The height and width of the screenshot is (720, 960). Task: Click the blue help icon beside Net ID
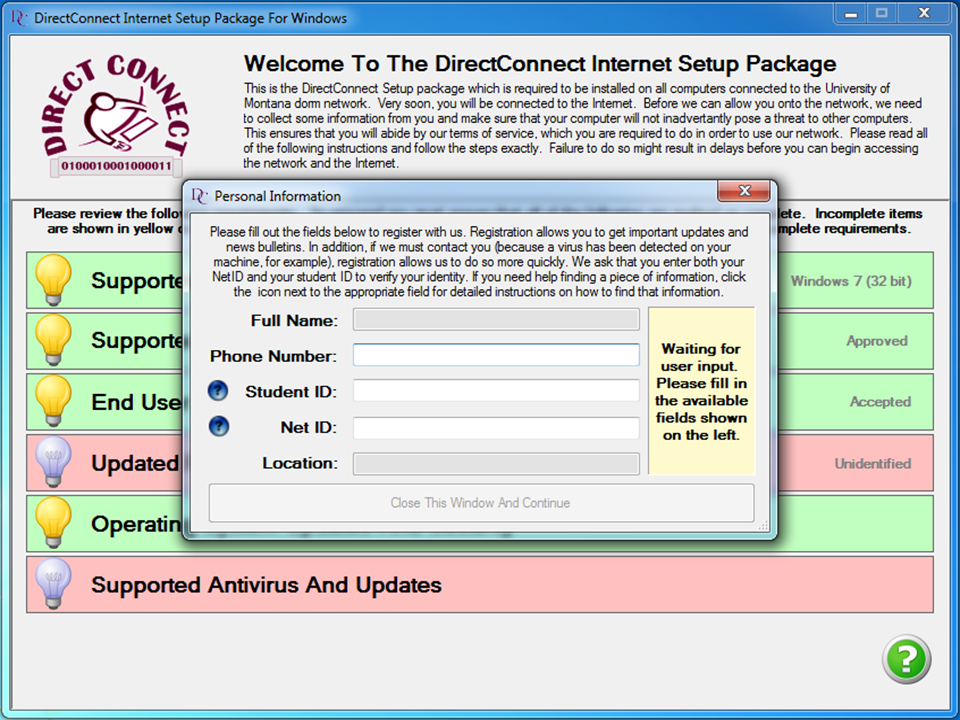tap(219, 426)
